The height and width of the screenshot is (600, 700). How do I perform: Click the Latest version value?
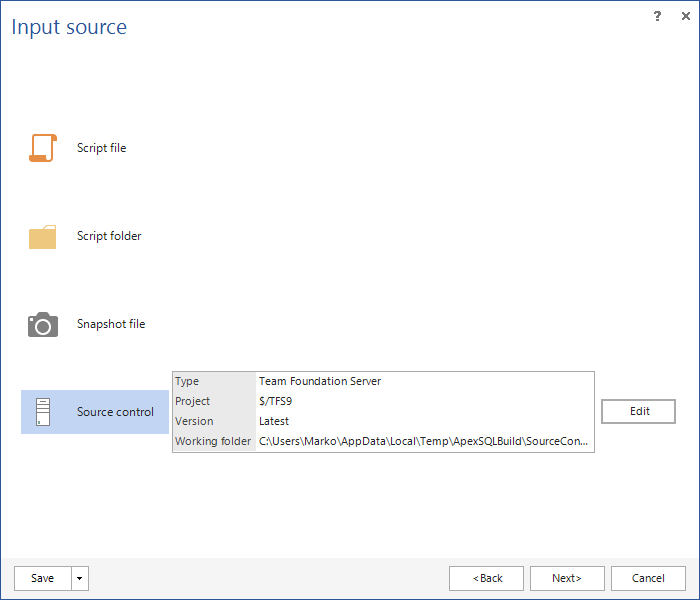pyautogui.click(x=274, y=421)
